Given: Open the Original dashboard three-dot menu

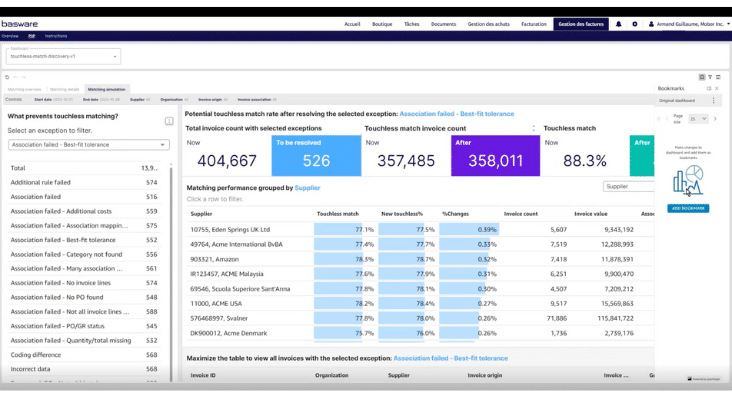Looking at the screenshot, I should point(713,100).
